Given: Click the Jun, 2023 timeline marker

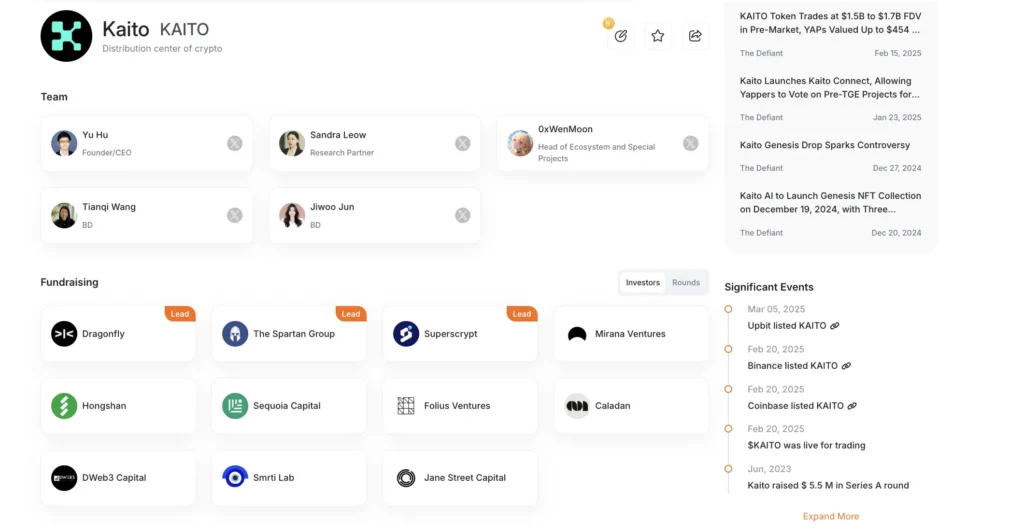Looking at the screenshot, I should 728,469.
